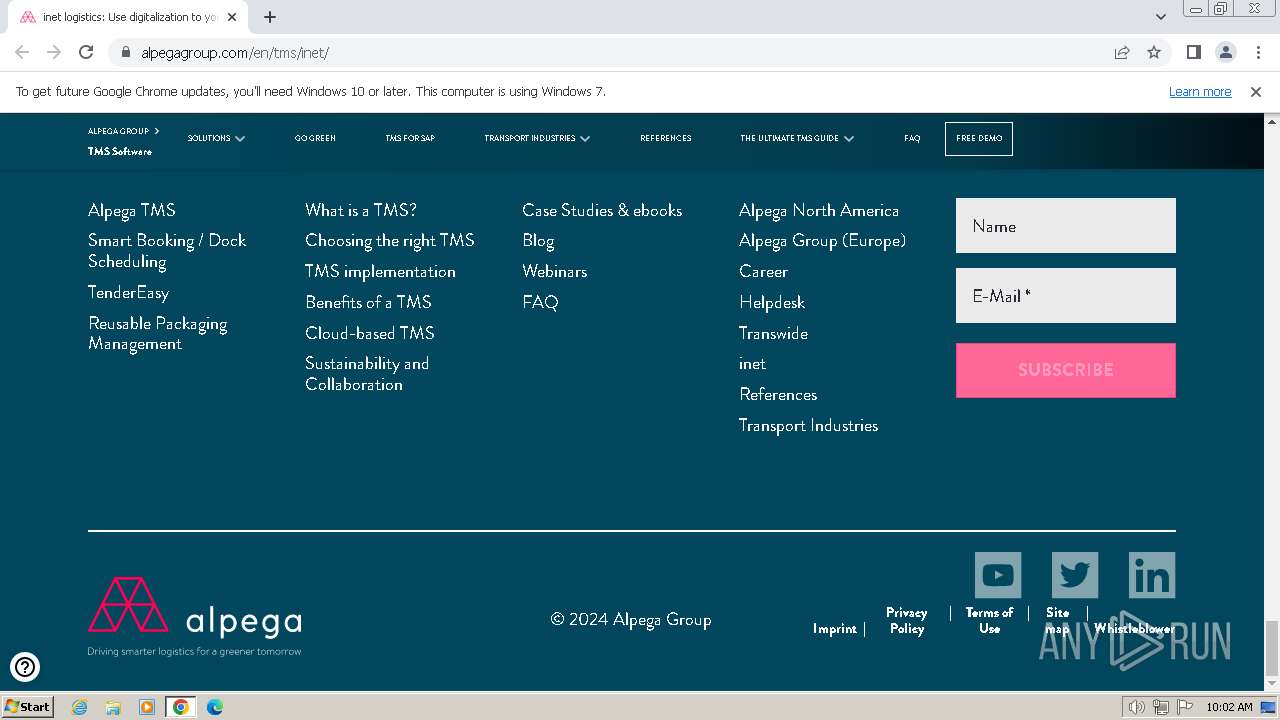Open the Twitter social icon
The image size is (1280, 720).
point(1075,575)
